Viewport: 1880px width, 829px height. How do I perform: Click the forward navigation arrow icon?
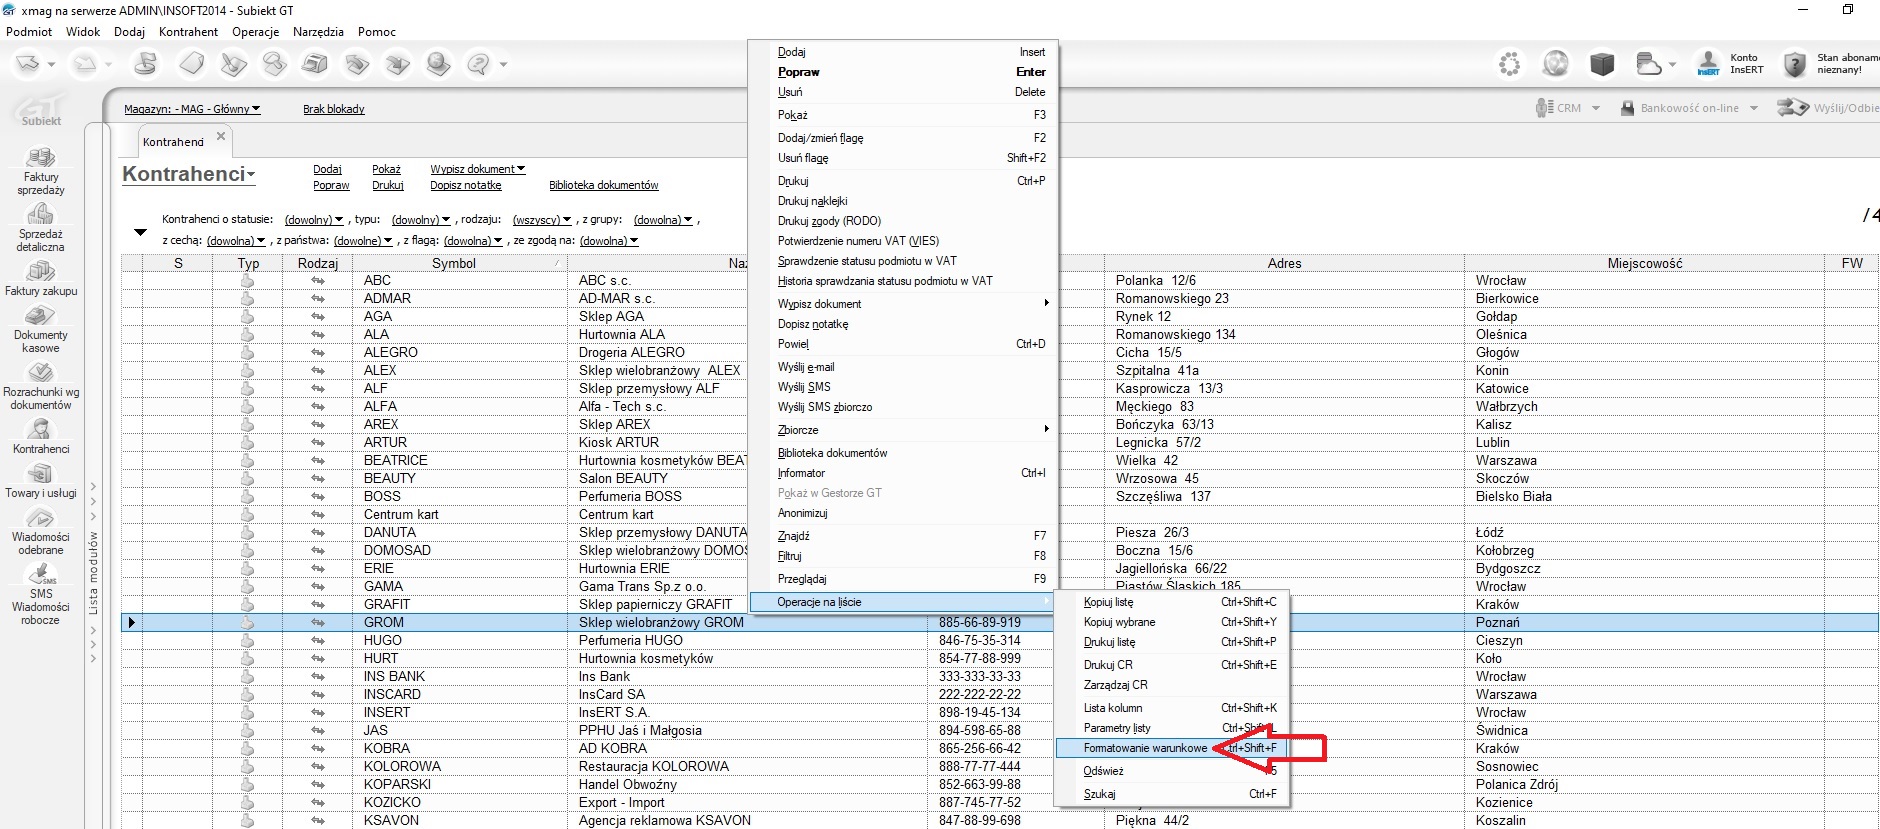(x=86, y=65)
